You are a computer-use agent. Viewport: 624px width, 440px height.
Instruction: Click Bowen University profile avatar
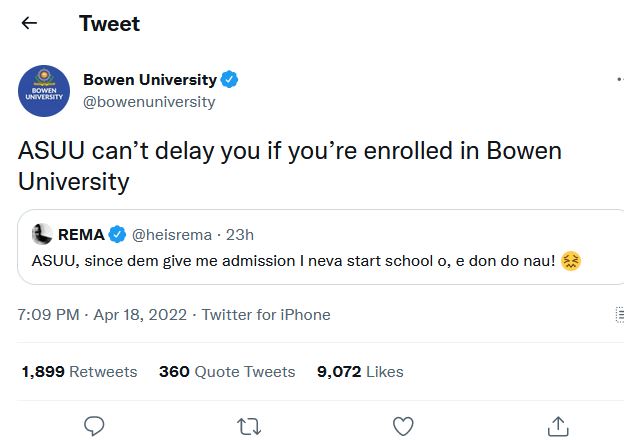(44, 91)
